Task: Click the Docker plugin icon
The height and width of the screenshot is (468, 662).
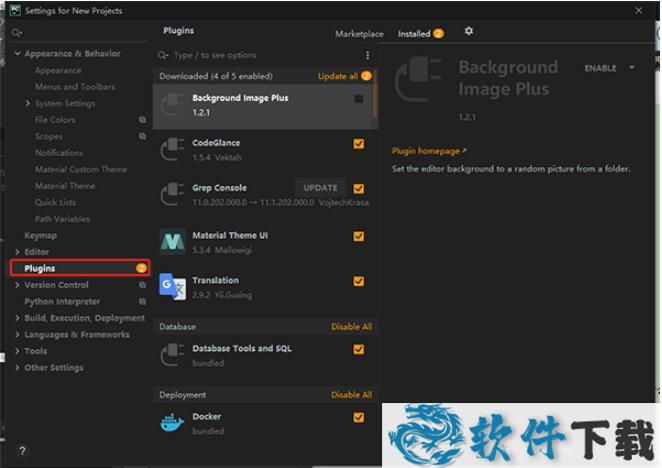Action: pos(173,423)
